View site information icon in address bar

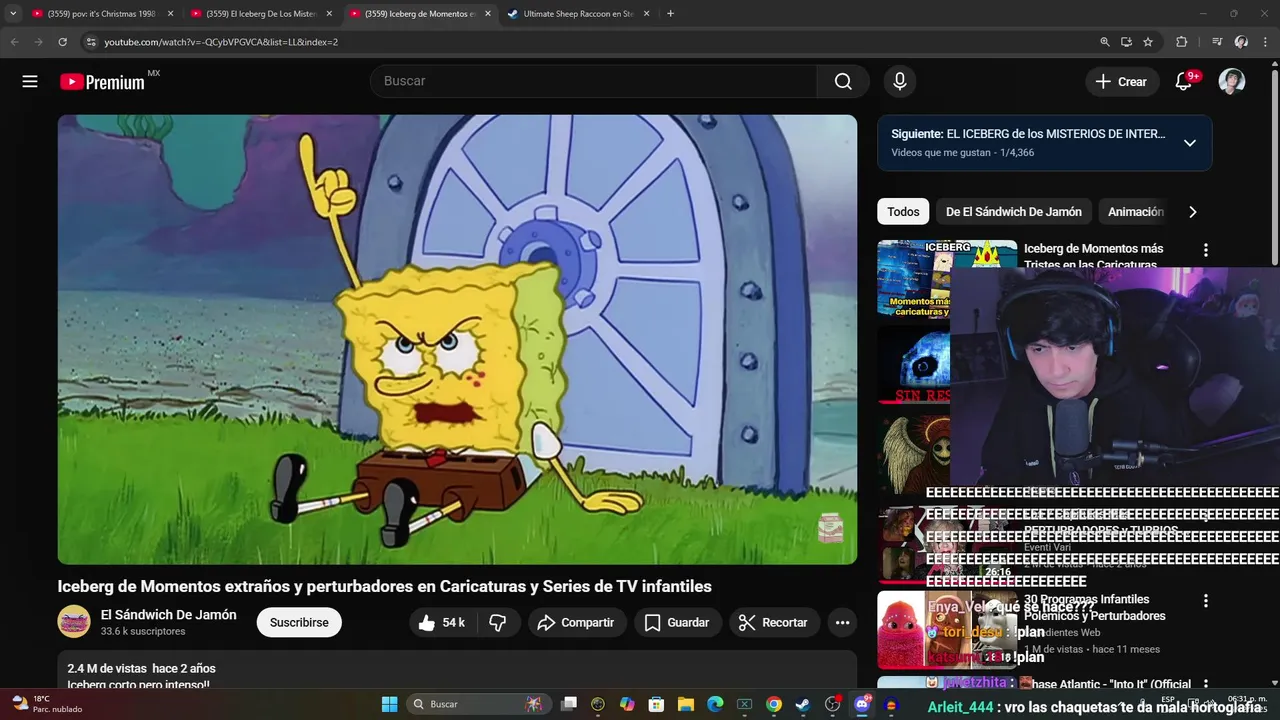[91, 42]
